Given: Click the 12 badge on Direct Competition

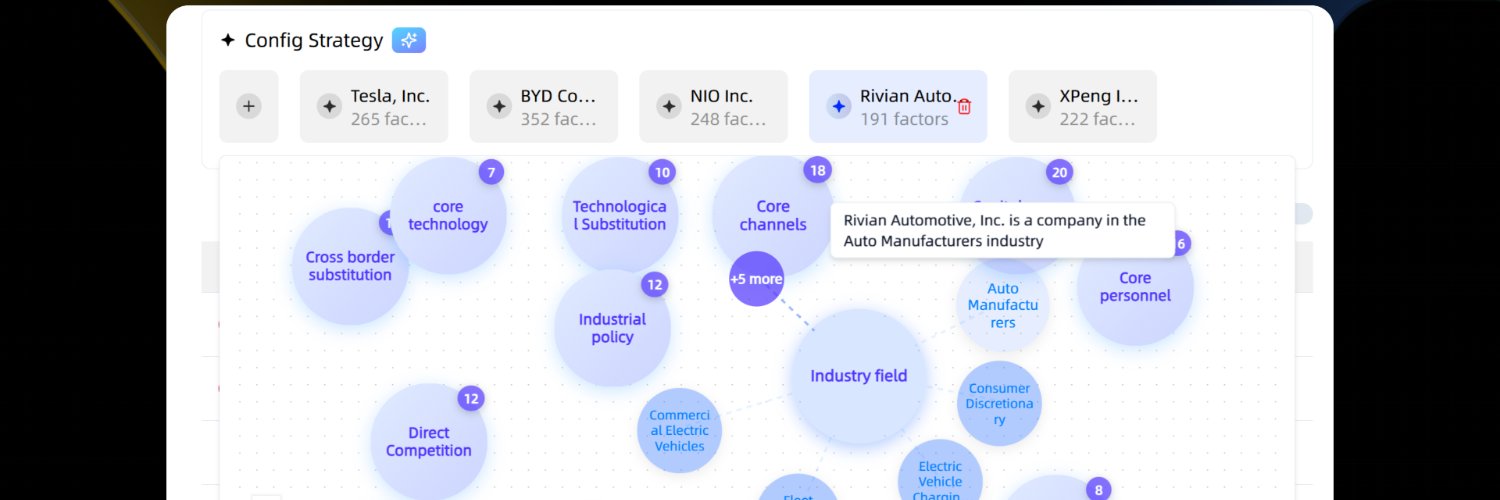Looking at the screenshot, I should [x=471, y=398].
